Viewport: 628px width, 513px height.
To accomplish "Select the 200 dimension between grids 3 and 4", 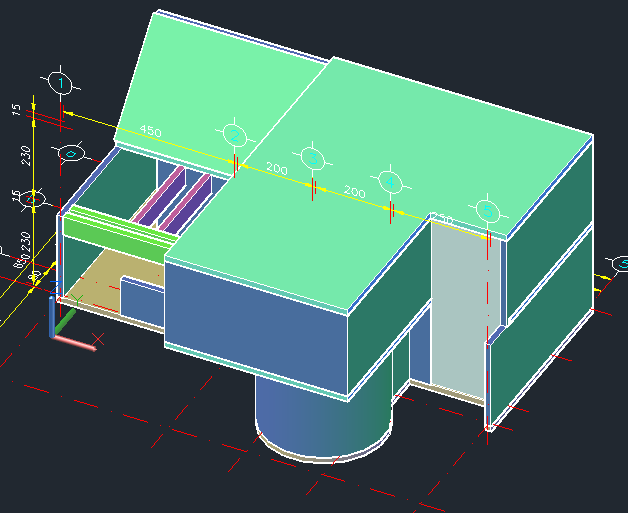I will point(354,191).
